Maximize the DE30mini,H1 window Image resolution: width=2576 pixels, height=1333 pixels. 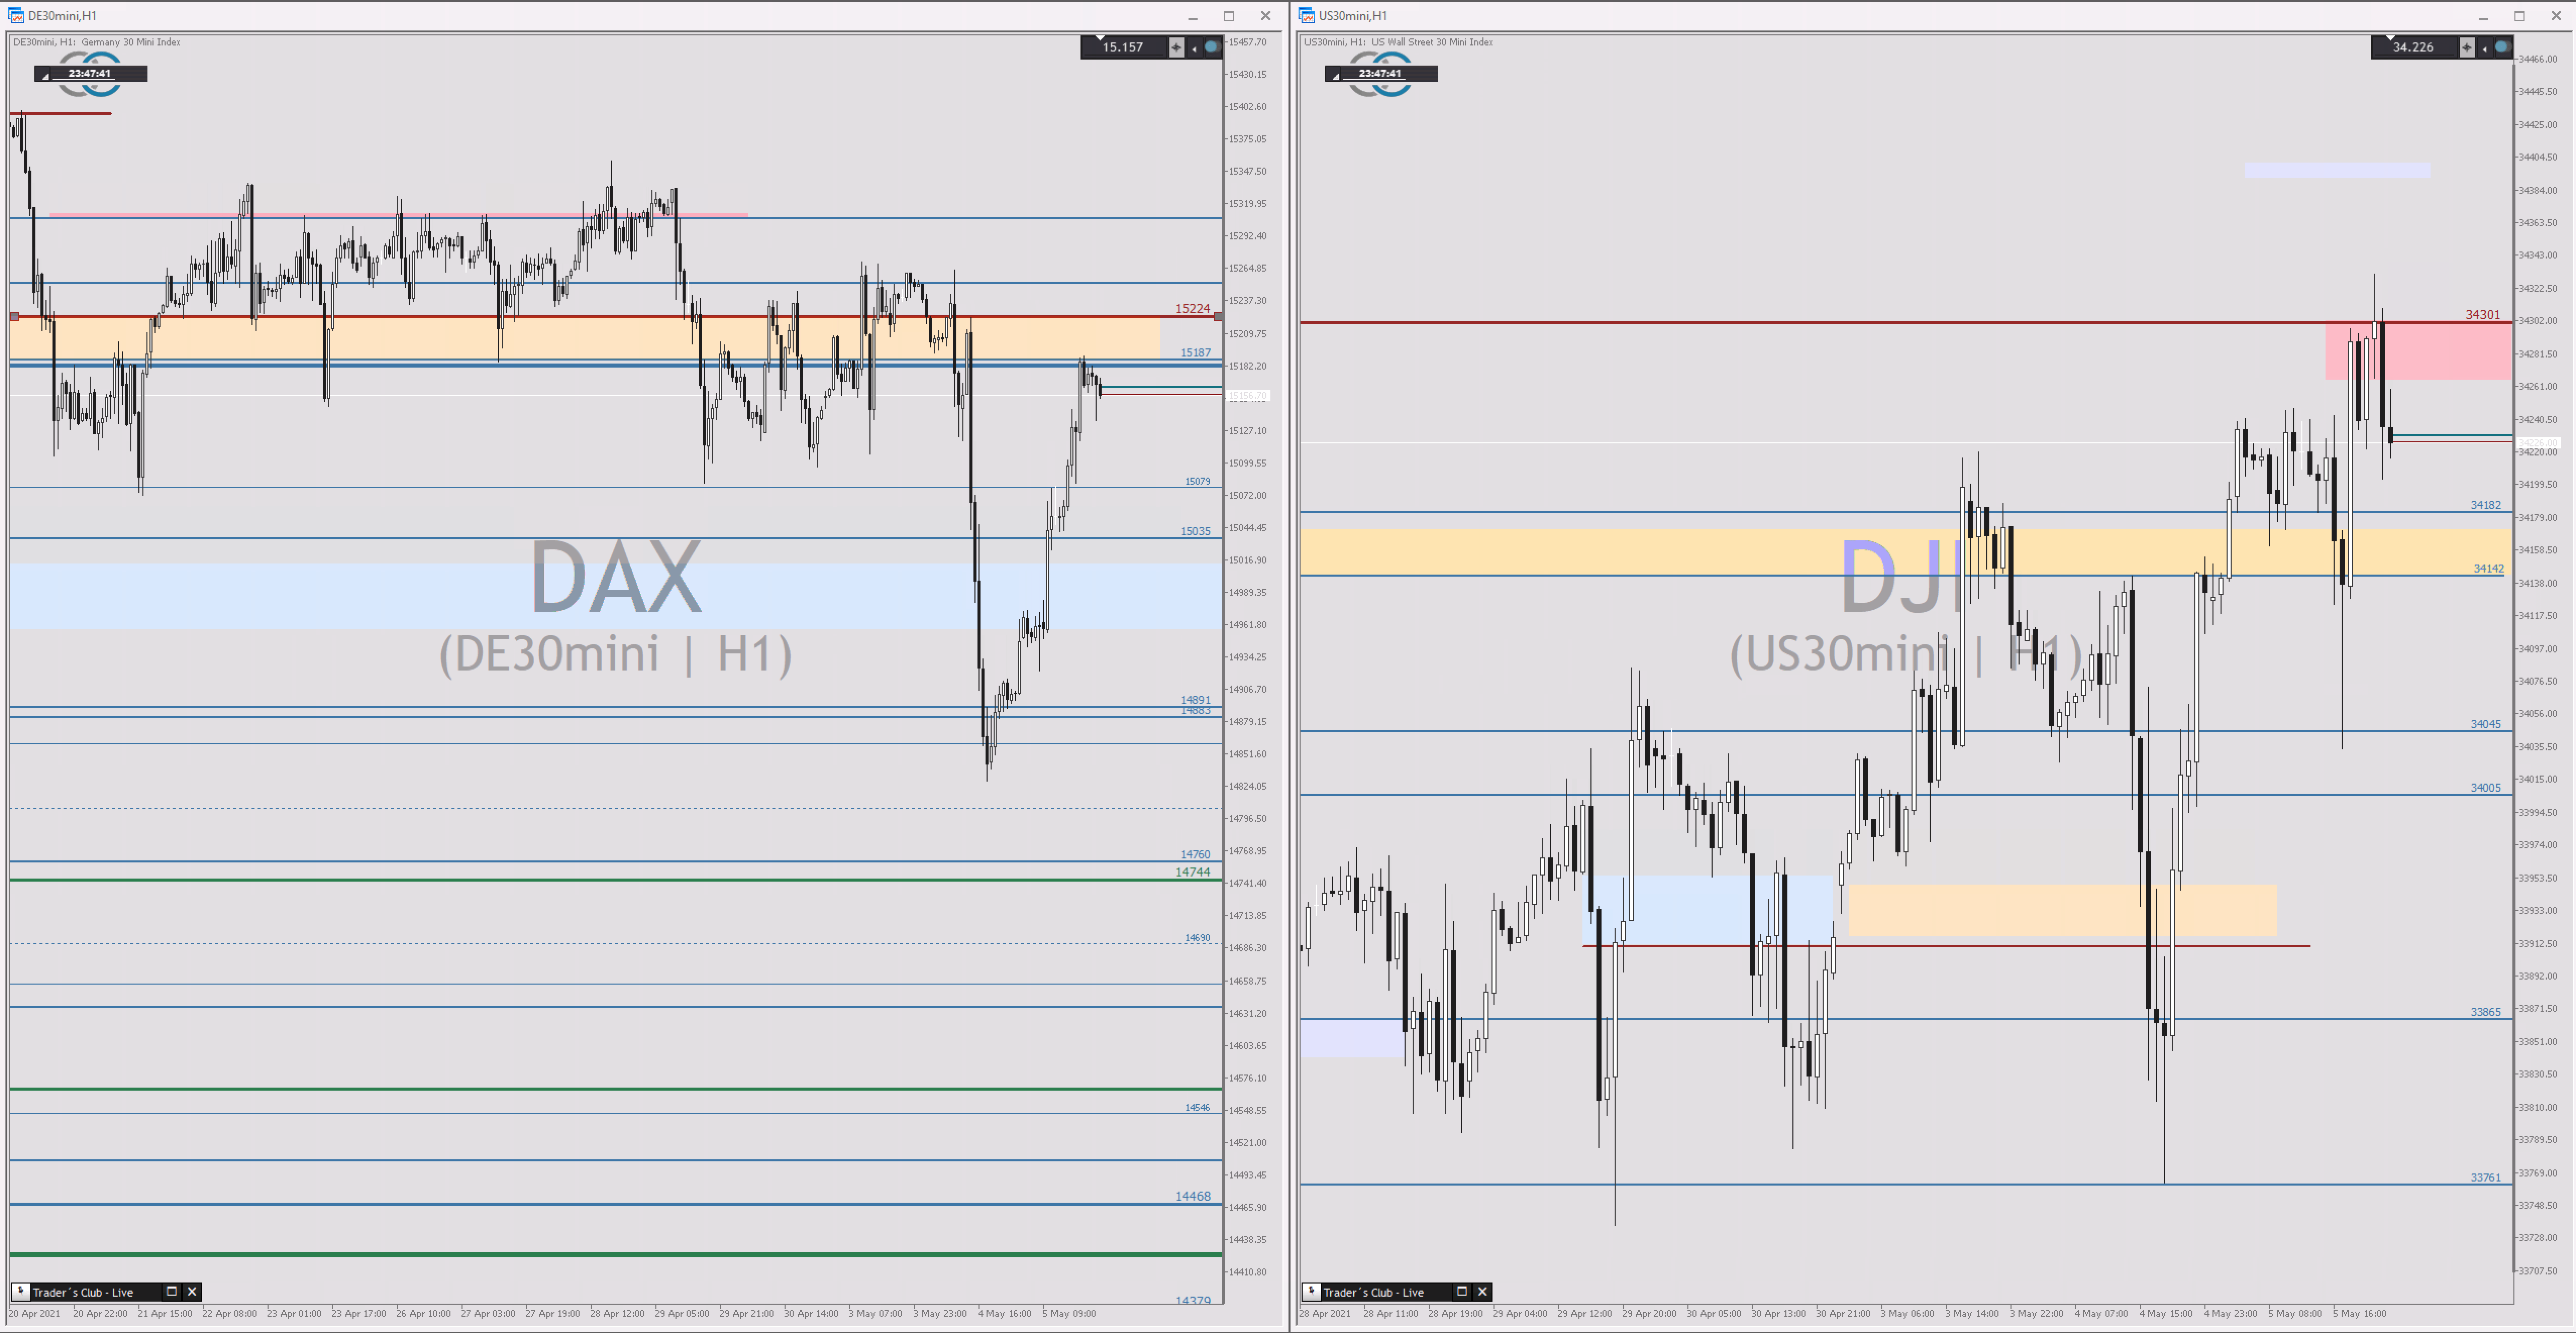click(1229, 16)
